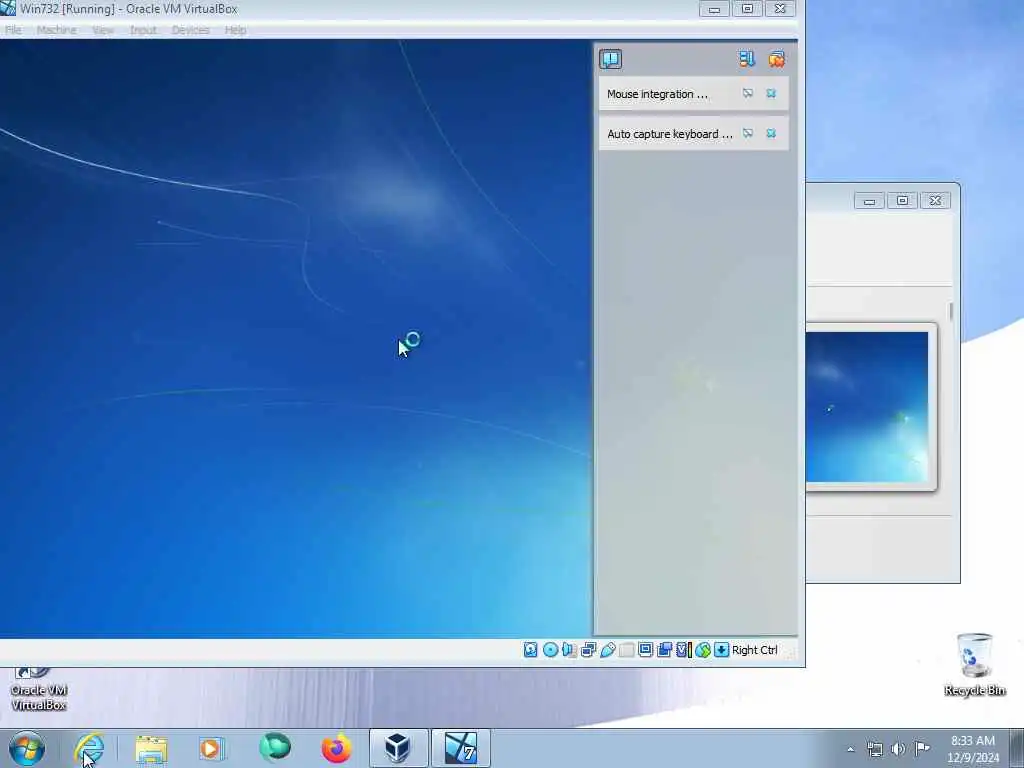Click the display status bar icon

645,650
